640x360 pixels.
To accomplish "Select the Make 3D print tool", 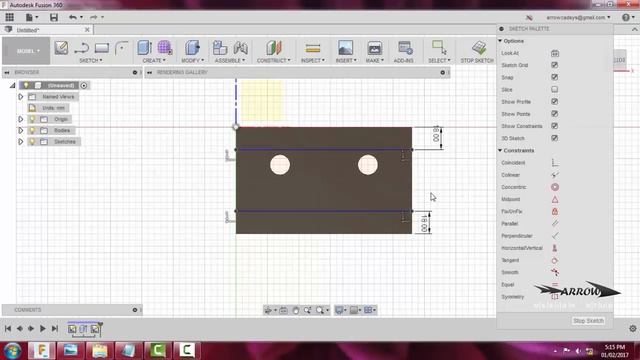I will click(x=374, y=48).
